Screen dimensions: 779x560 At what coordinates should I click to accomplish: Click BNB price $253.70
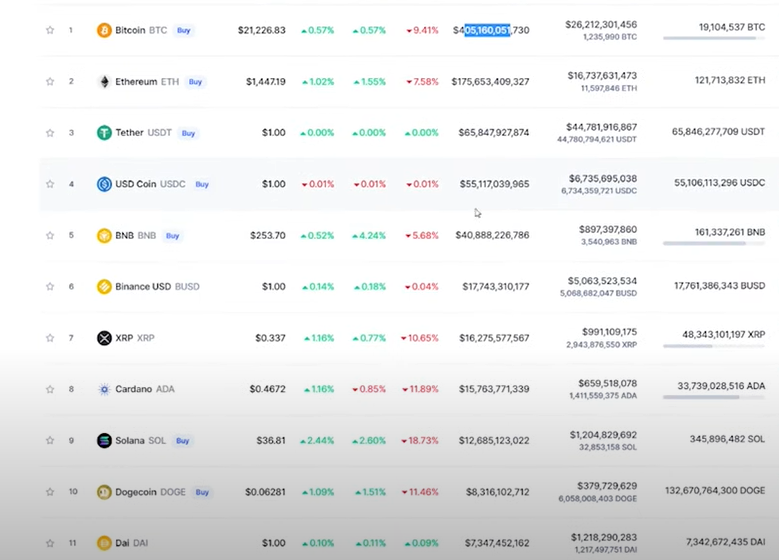click(x=268, y=235)
